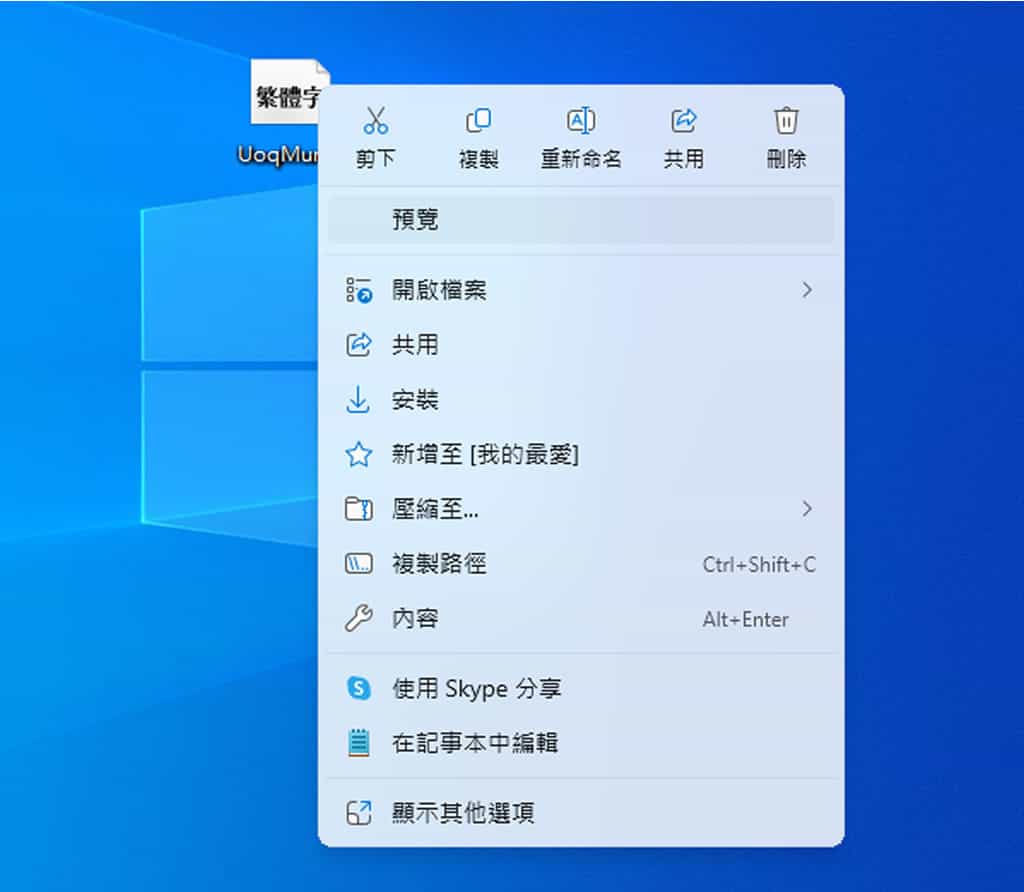Click the download arrow icon beside 安裝
The height and width of the screenshot is (892, 1024).
(x=358, y=400)
